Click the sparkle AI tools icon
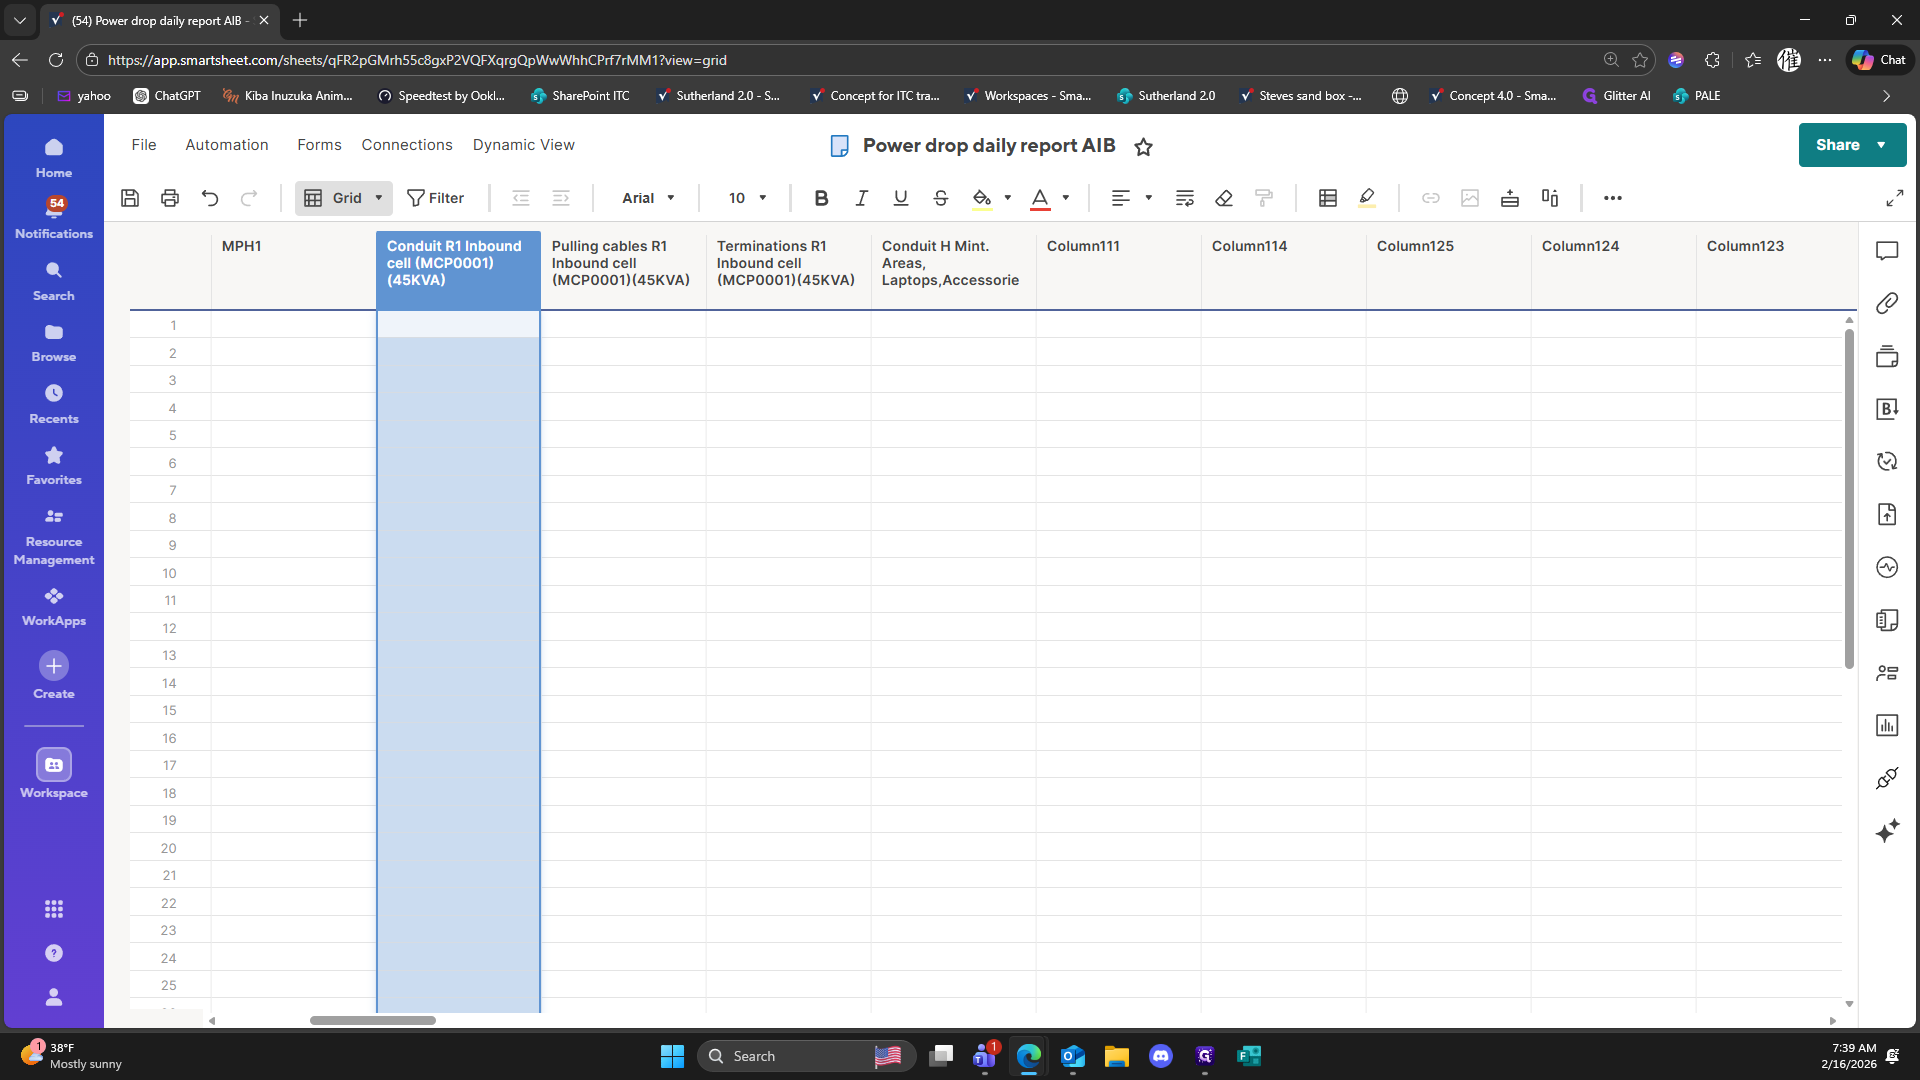 click(x=1887, y=831)
